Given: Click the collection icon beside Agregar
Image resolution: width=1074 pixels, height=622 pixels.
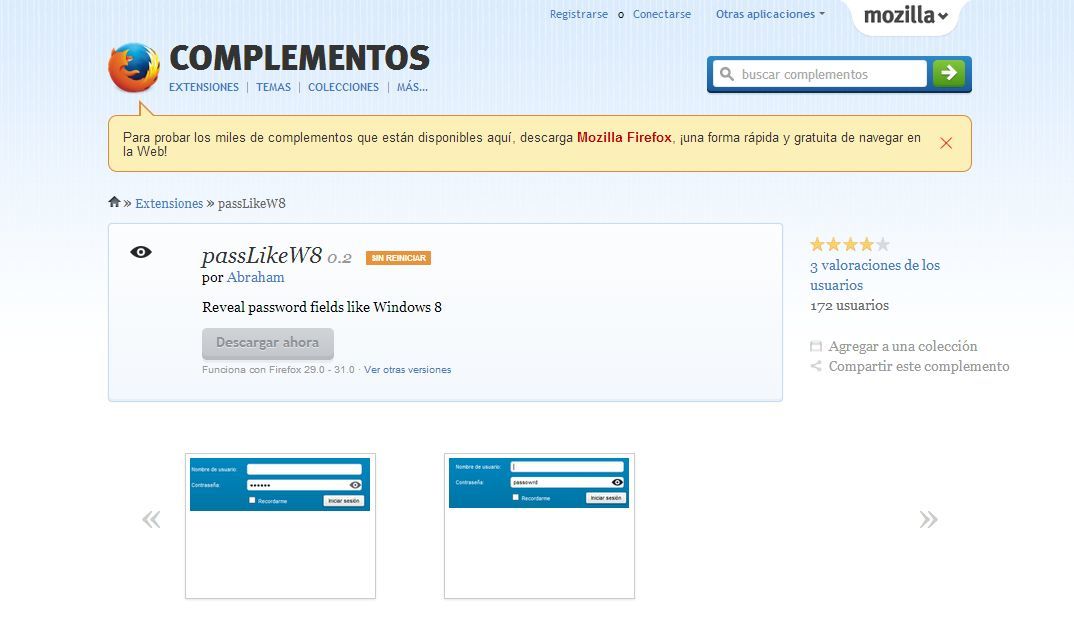Looking at the screenshot, I should coord(816,346).
